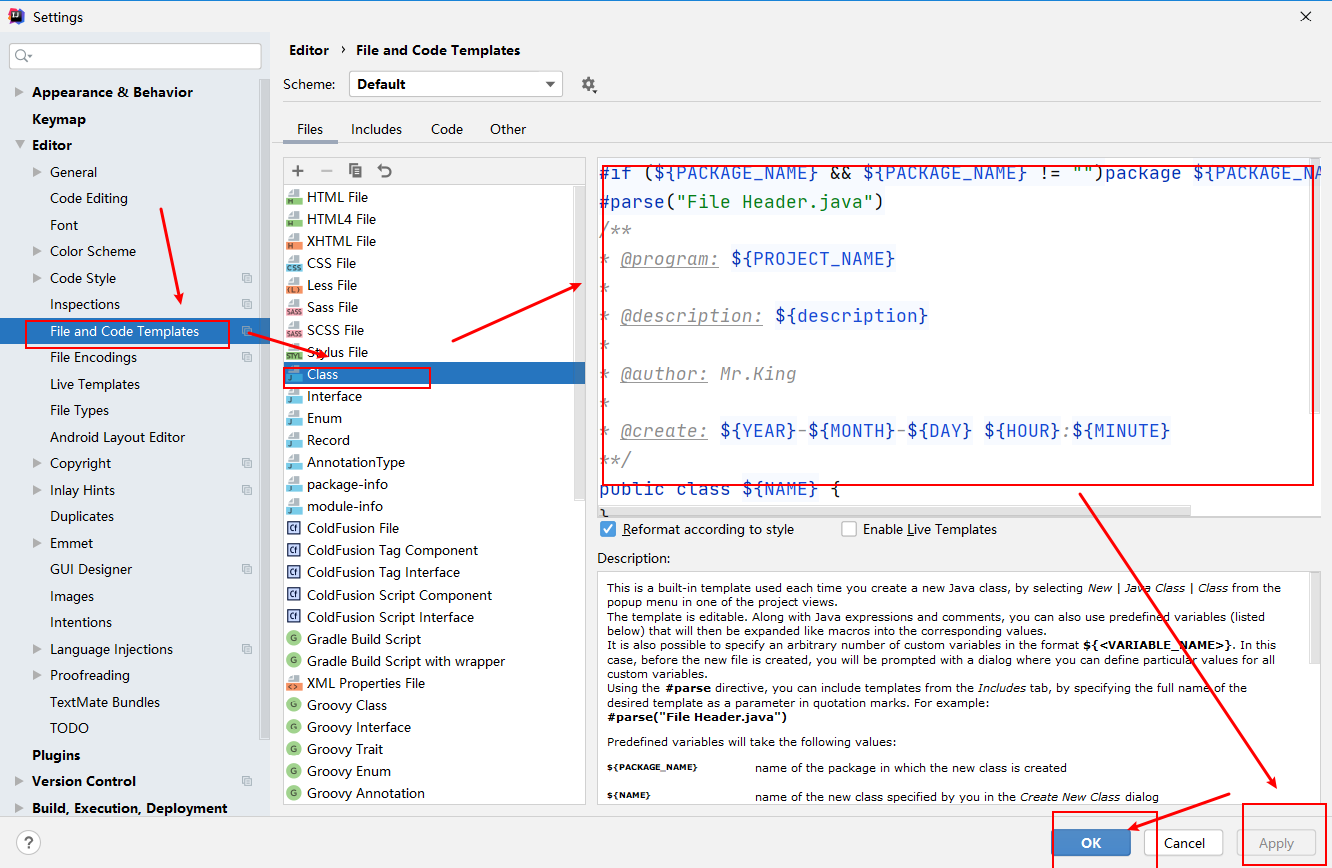
Task: Expand the Inlay Hints arrow
Action: click(38, 490)
